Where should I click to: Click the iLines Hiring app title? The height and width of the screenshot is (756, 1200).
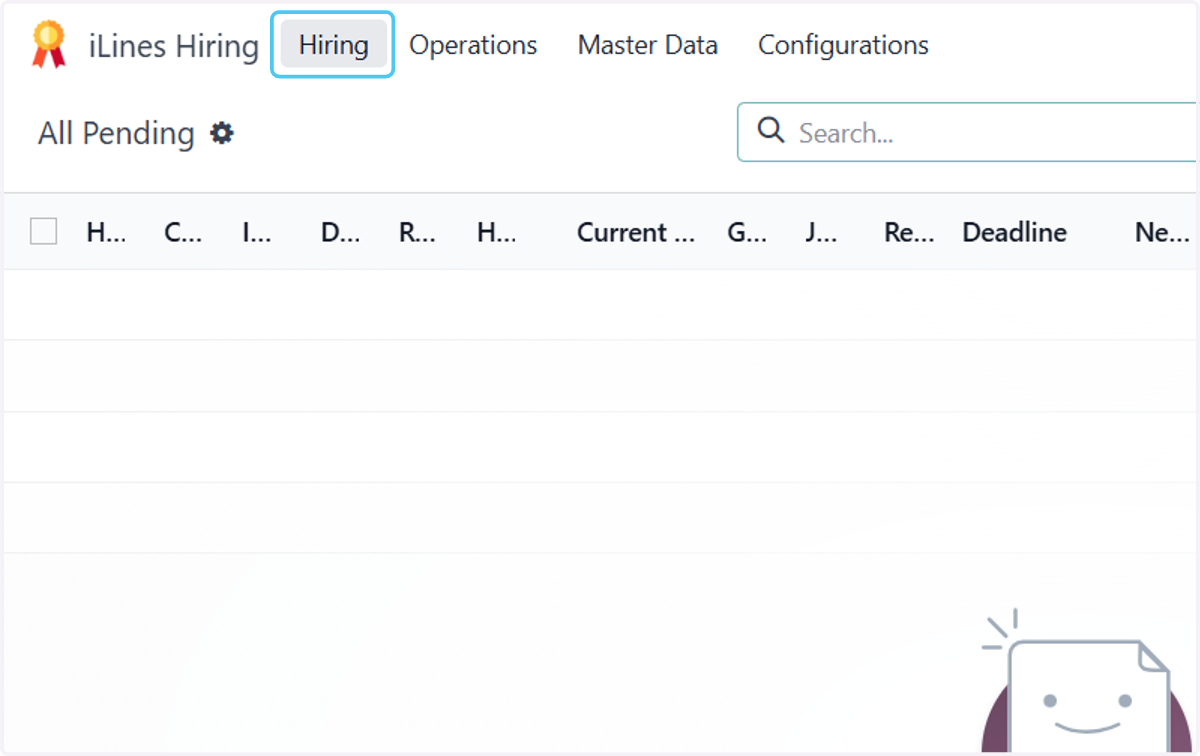click(174, 46)
